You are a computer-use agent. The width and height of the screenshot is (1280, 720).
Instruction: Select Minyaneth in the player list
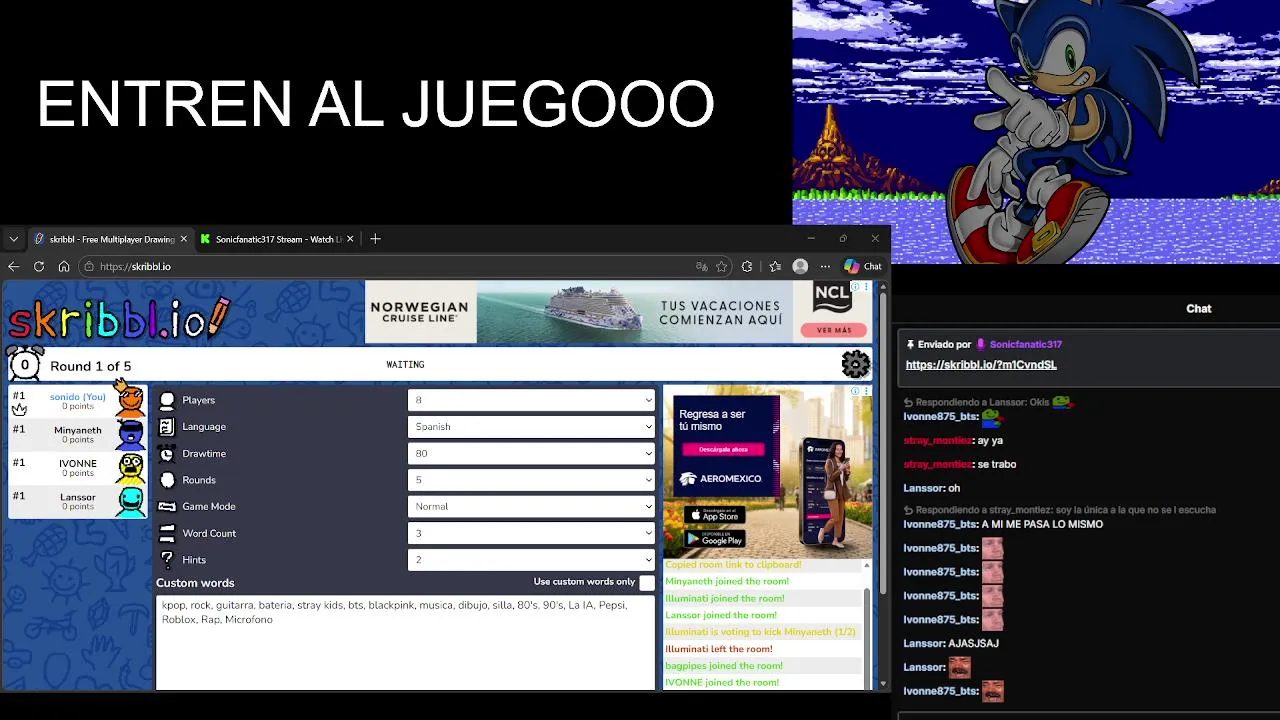(78, 434)
